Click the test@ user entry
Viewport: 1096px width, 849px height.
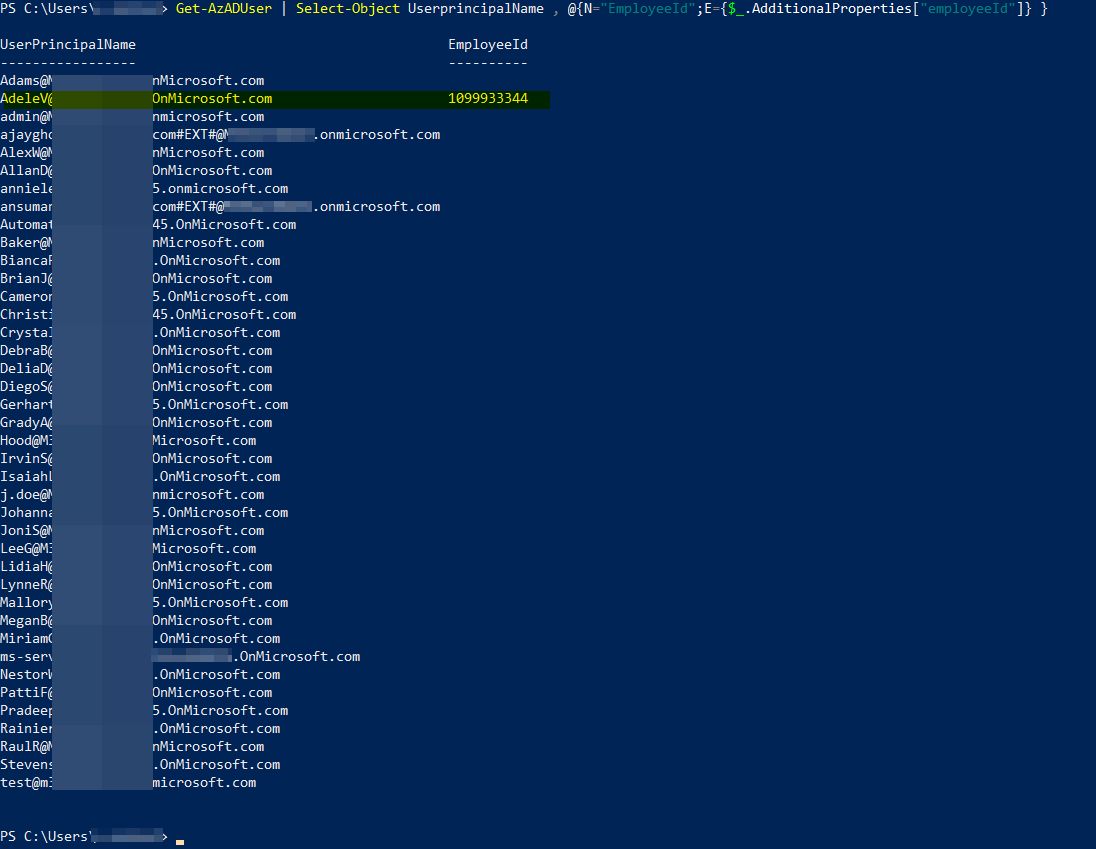[128, 783]
